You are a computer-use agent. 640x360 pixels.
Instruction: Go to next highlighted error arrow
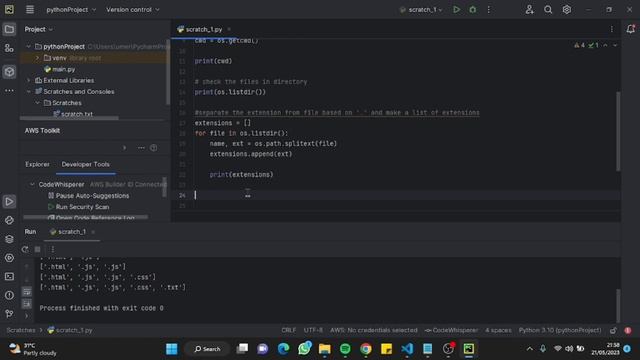(615, 45)
